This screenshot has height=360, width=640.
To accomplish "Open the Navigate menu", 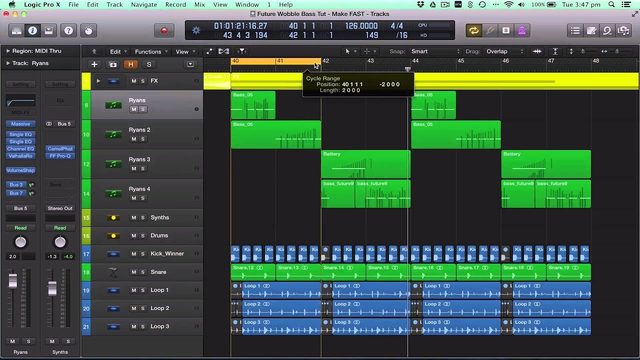I will (x=144, y=4).
